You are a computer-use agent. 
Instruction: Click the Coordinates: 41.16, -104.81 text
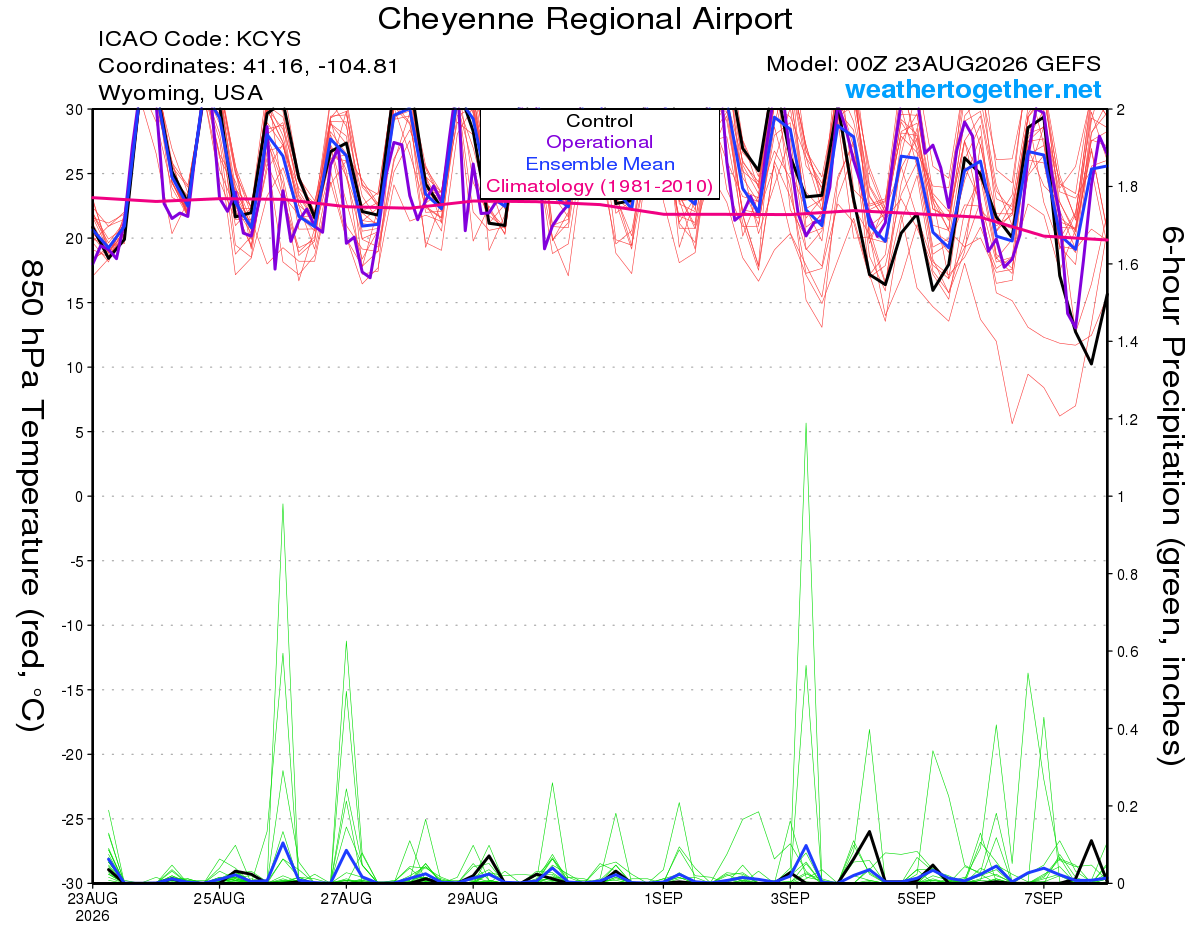tap(248, 67)
